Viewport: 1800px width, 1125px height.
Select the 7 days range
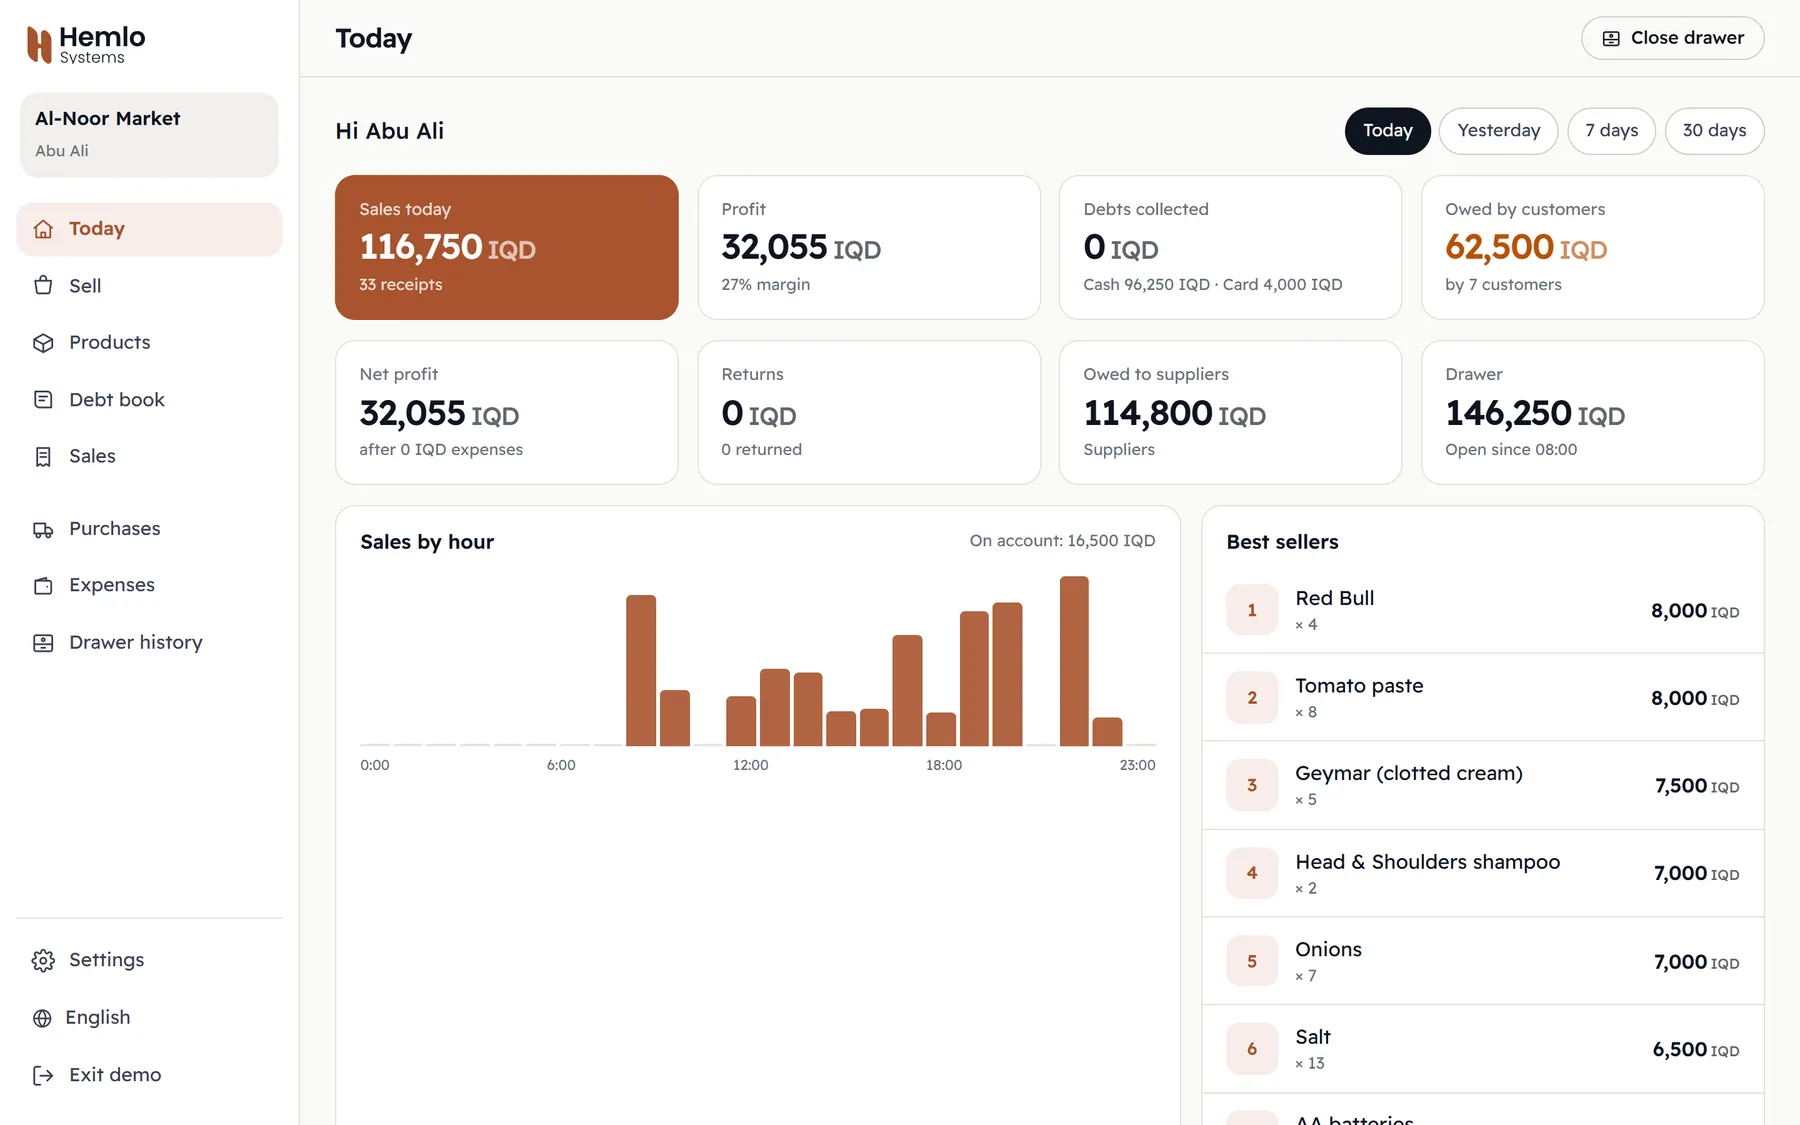[x=1611, y=131]
